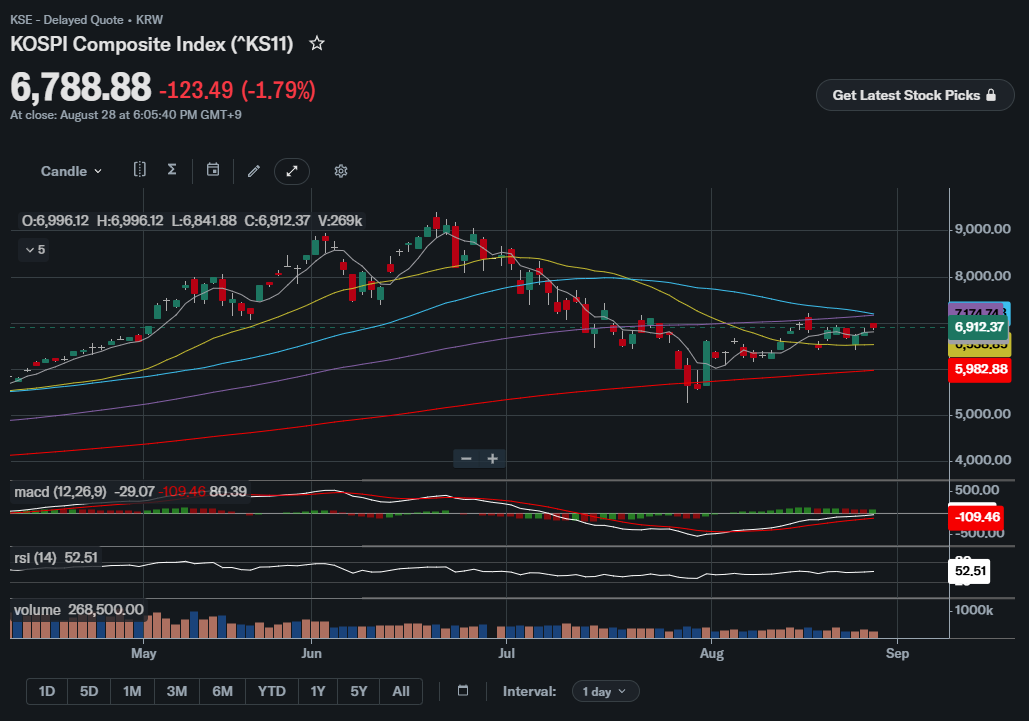The height and width of the screenshot is (721, 1029).
Task: Open the 1 day interval dropdown
Action: [x=605, y=691]
